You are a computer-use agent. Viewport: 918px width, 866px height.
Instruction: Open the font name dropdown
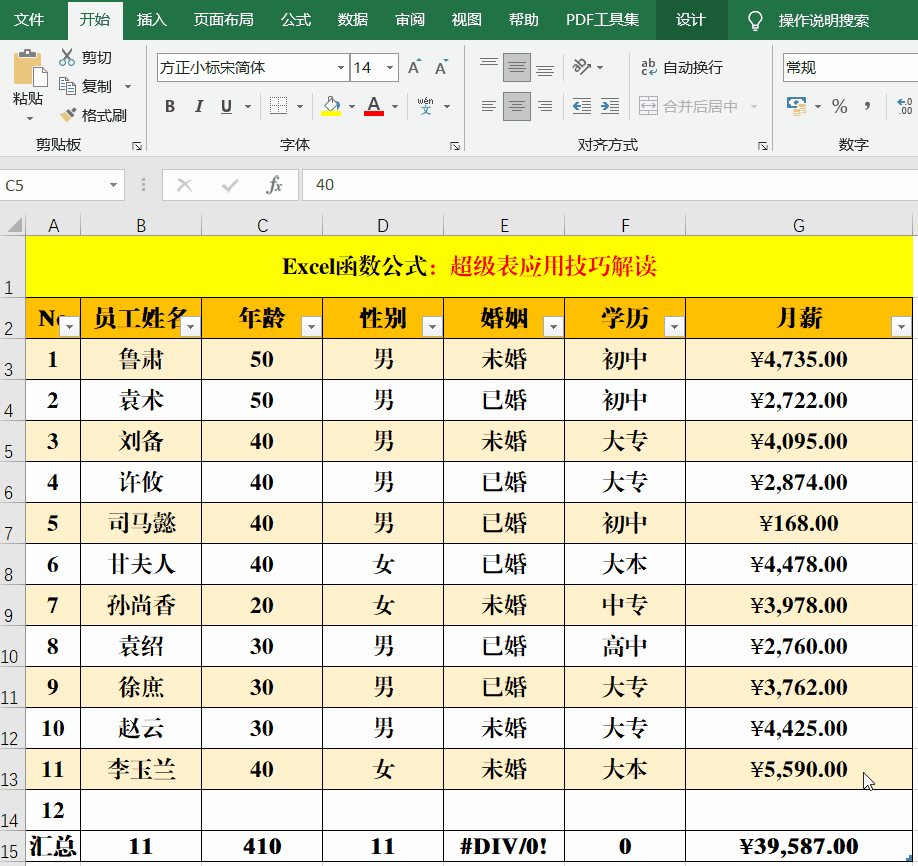click(x=340, y=67)
